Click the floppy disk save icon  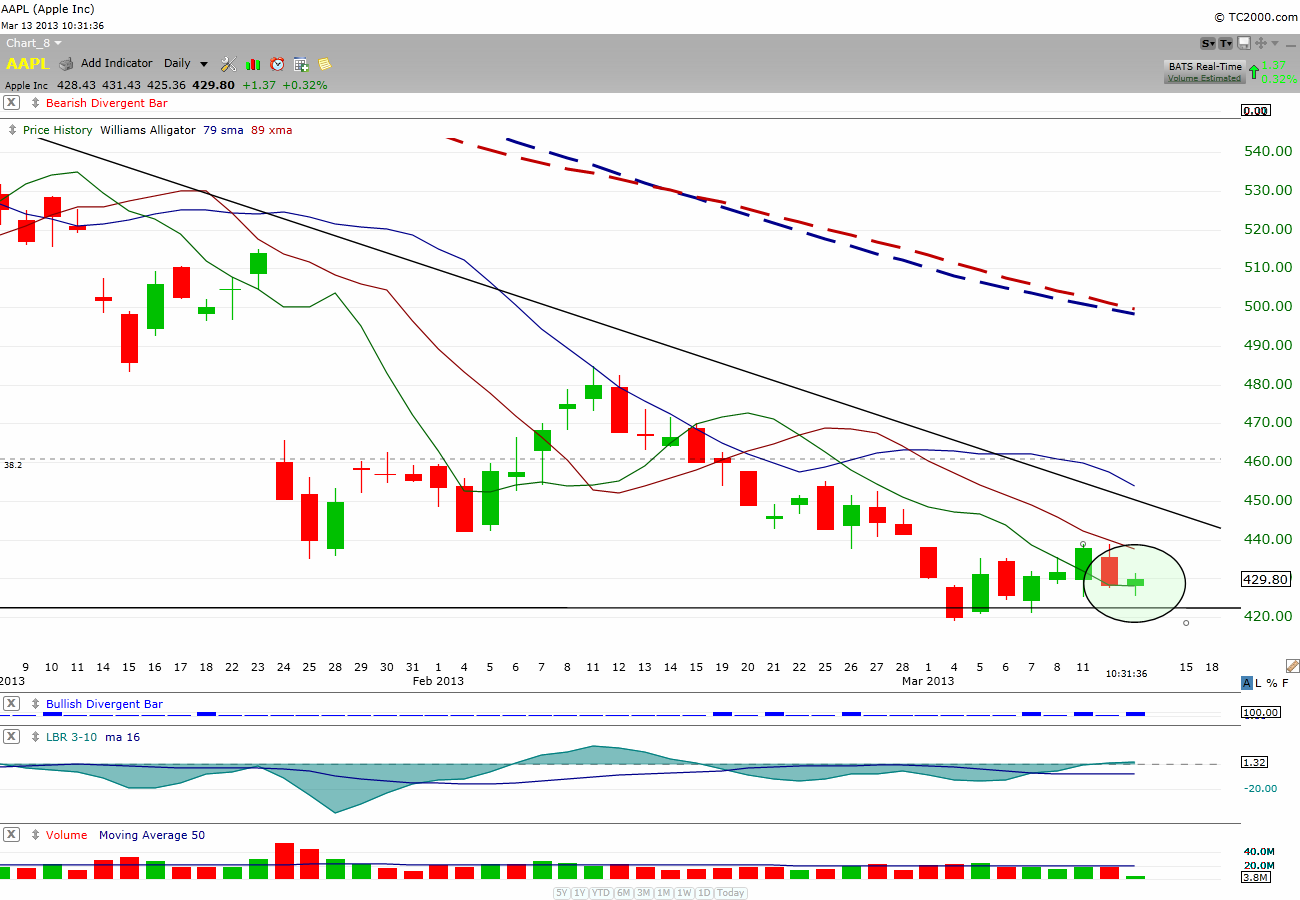point(1244,43)
